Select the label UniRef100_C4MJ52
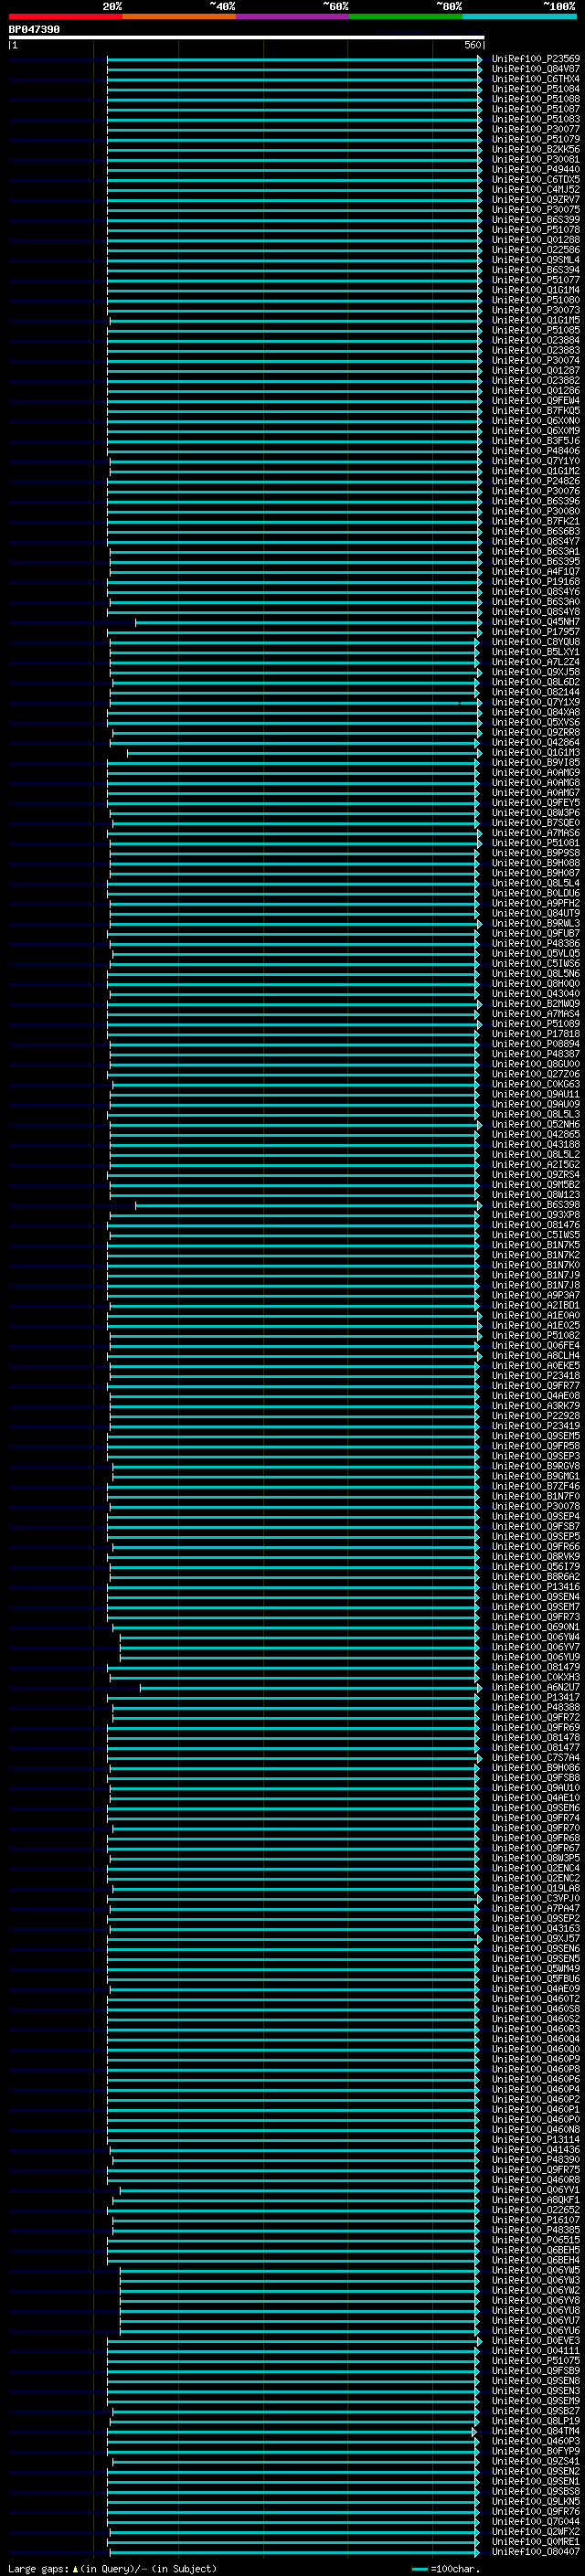This screenshot has width=585, height=2576. 536,190
